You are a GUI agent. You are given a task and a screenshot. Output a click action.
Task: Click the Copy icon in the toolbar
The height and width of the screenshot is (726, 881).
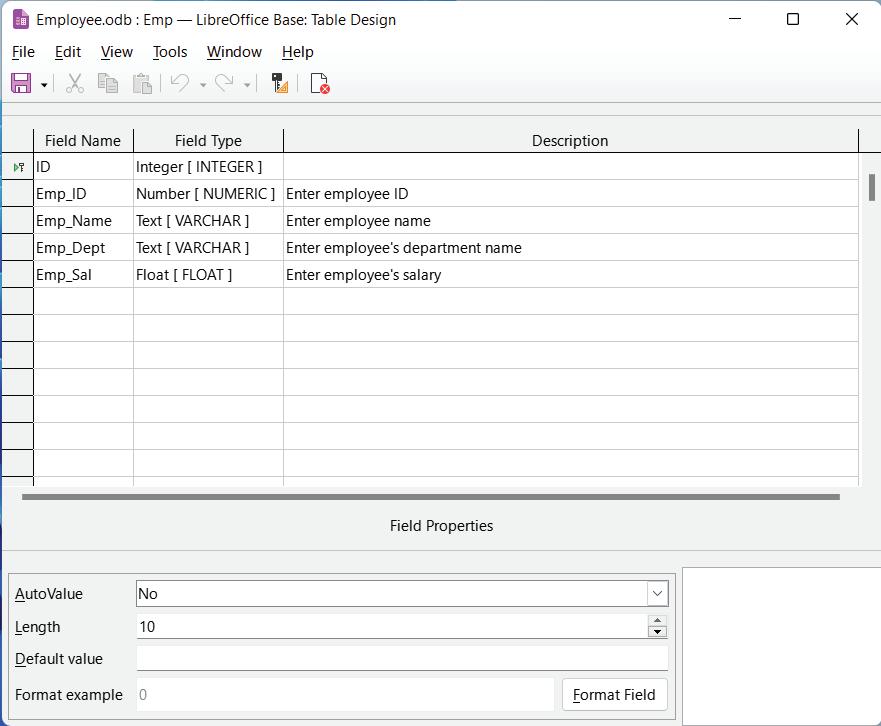coord(108,83)
